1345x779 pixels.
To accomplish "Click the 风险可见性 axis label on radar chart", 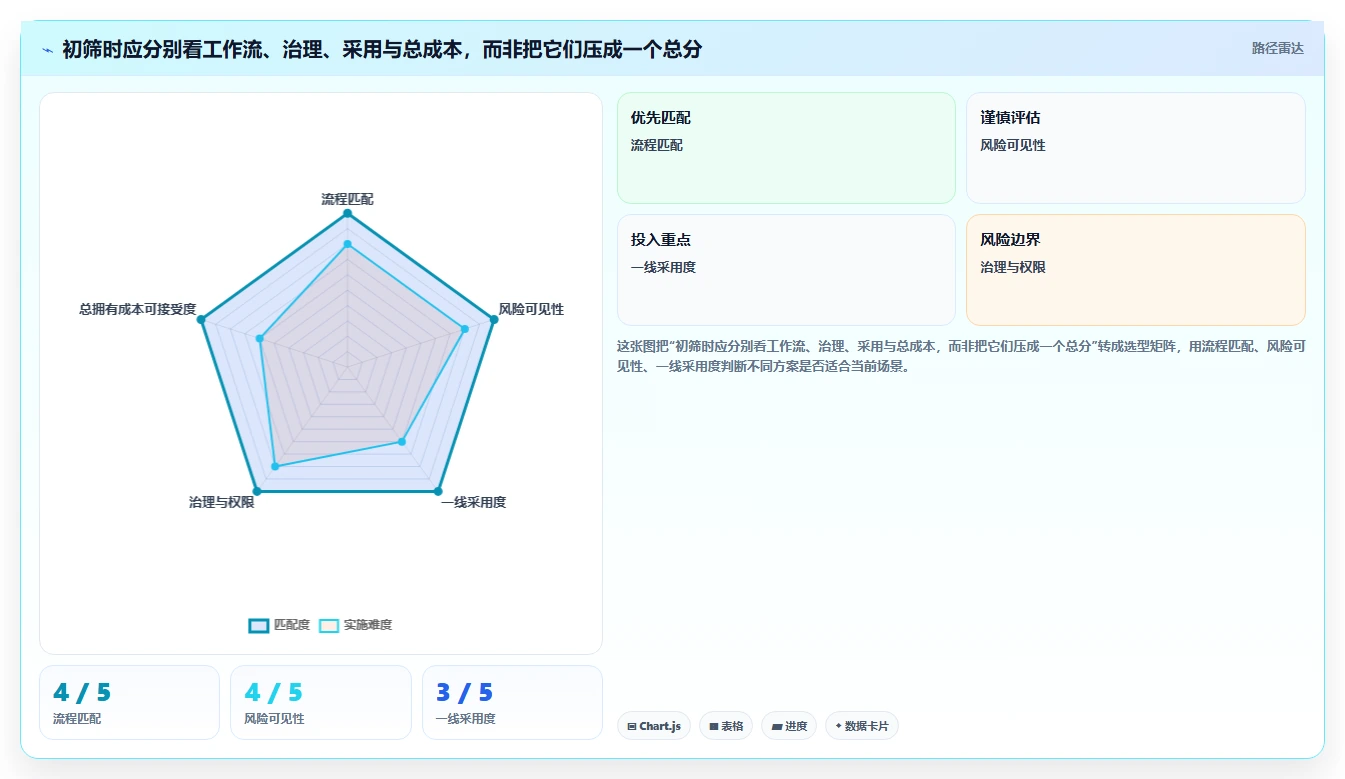I will point(531,309).
